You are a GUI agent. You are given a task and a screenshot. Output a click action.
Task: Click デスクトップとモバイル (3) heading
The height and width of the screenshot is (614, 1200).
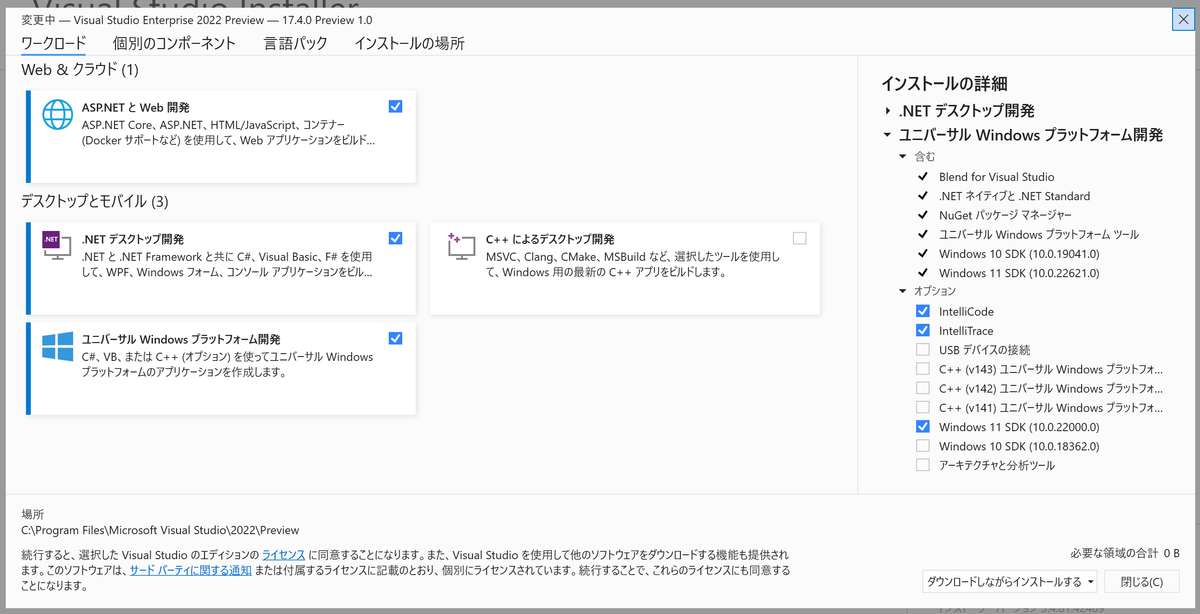click(95, 201)
